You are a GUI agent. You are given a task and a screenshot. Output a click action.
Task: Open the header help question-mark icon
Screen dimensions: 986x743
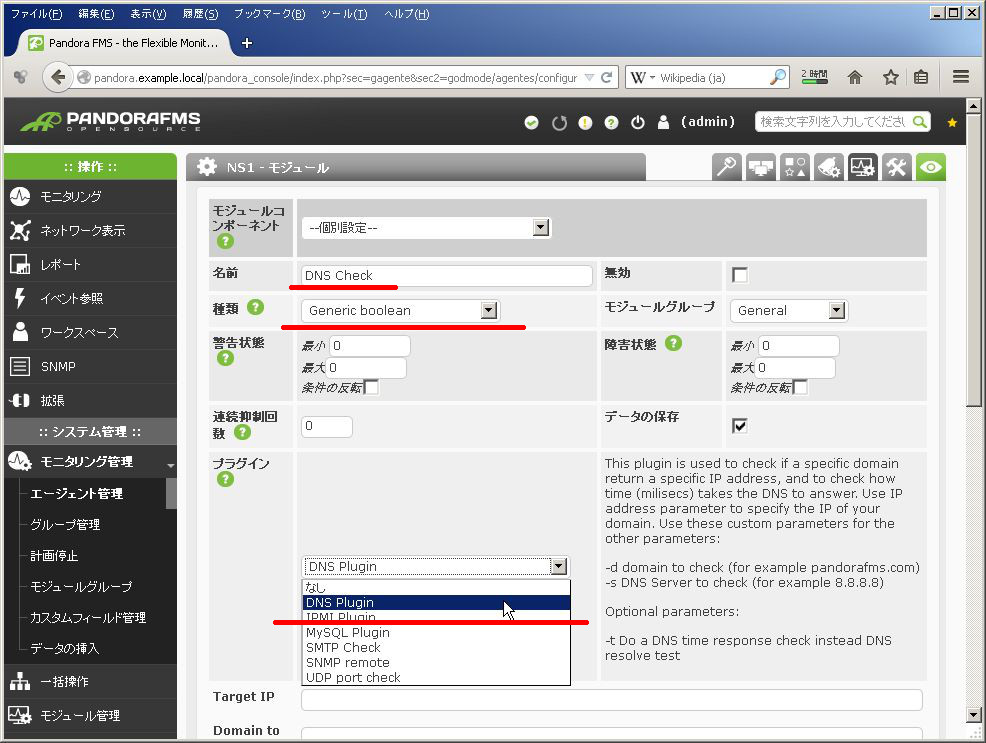pyautogui.click(x=611, y=123)
